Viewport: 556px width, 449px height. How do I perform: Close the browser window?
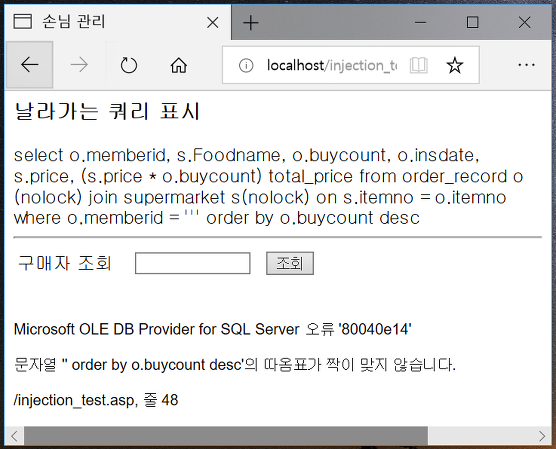[524, 23]
